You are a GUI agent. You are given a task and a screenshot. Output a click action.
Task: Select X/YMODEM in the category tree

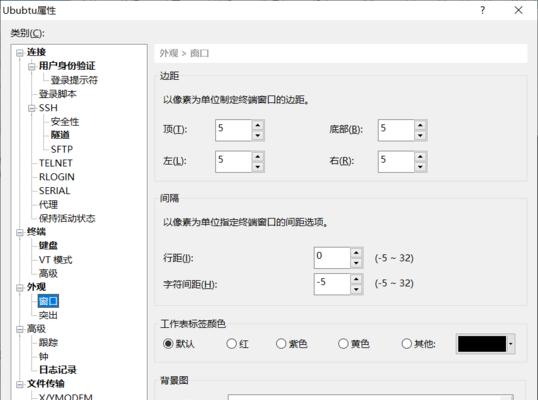[66, 397]
